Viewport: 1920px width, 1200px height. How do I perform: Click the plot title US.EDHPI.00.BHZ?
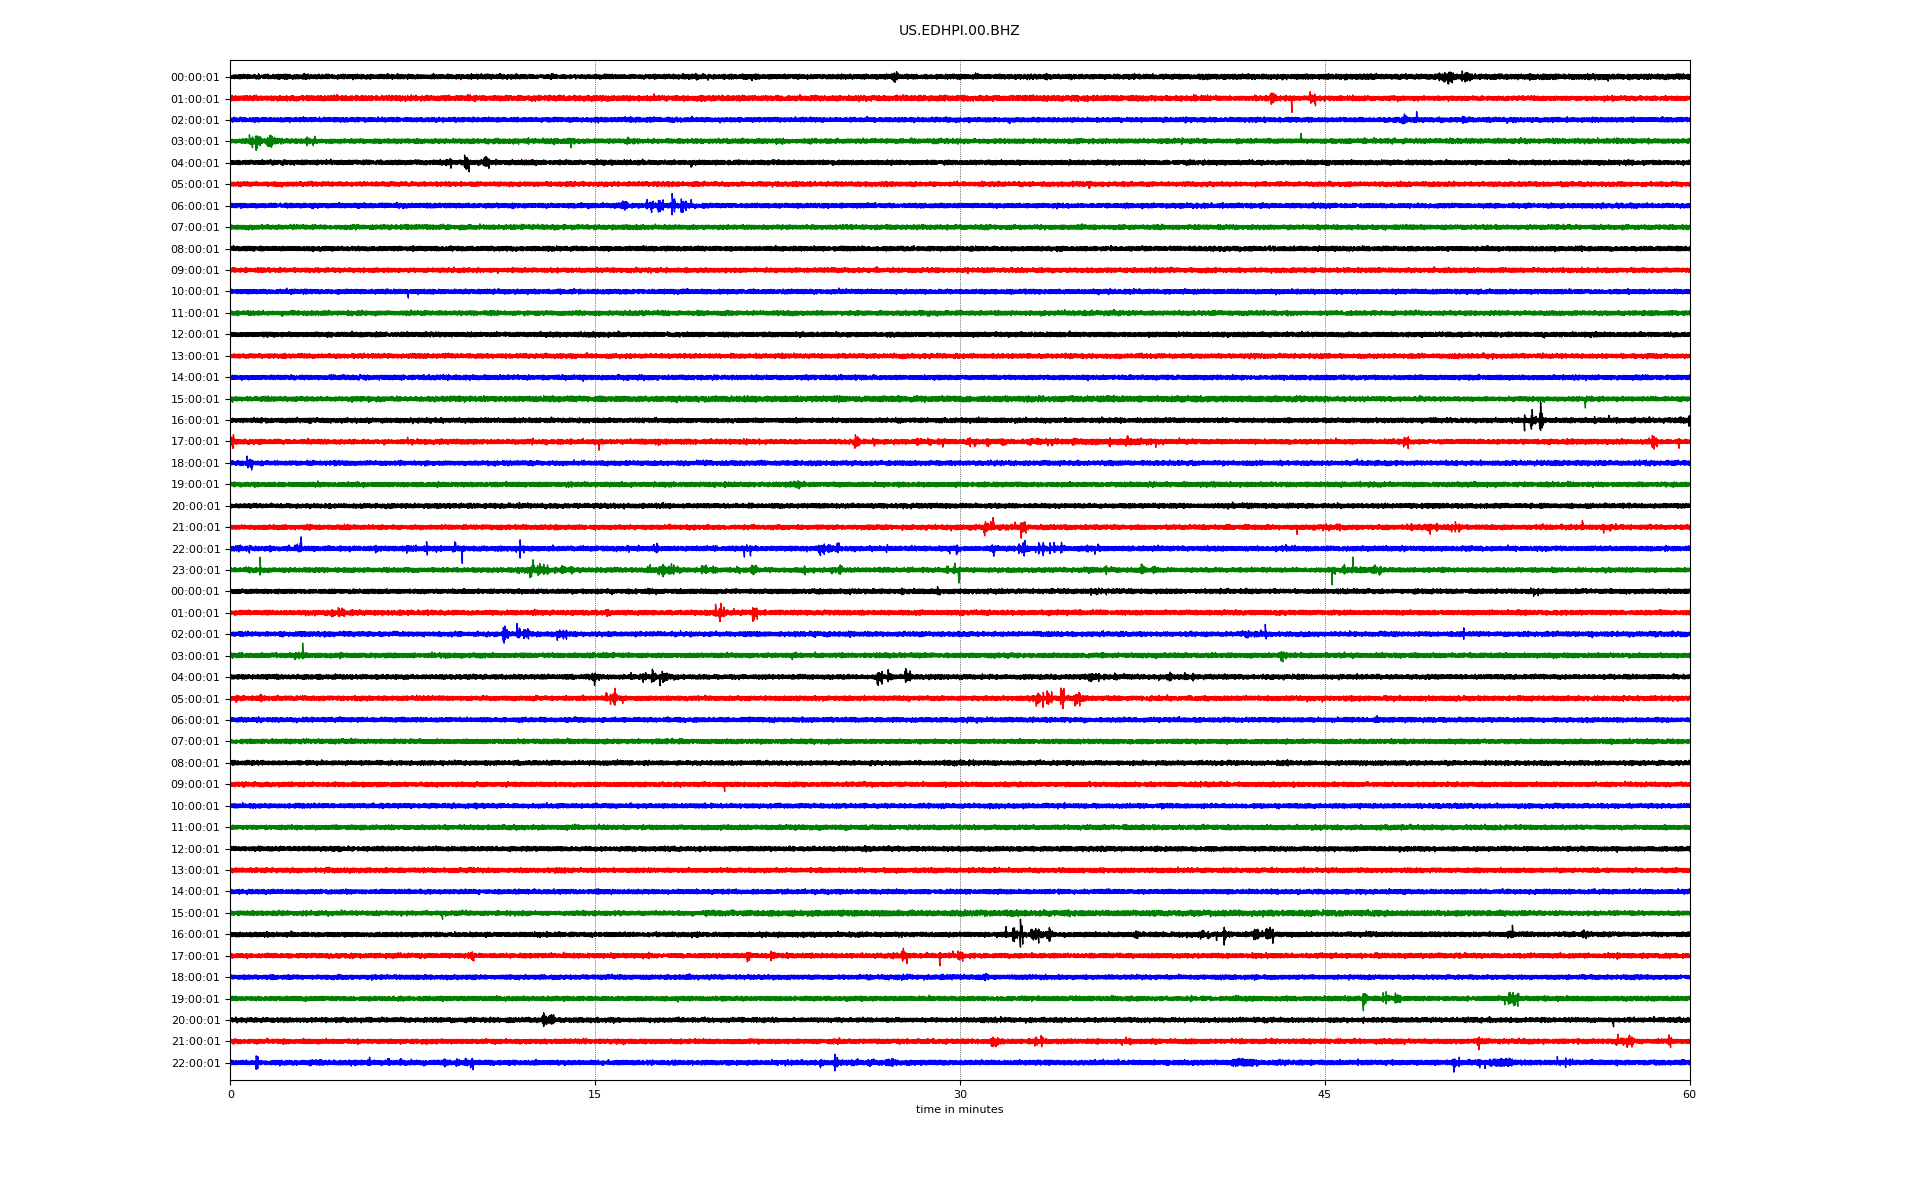click(958, 31)
